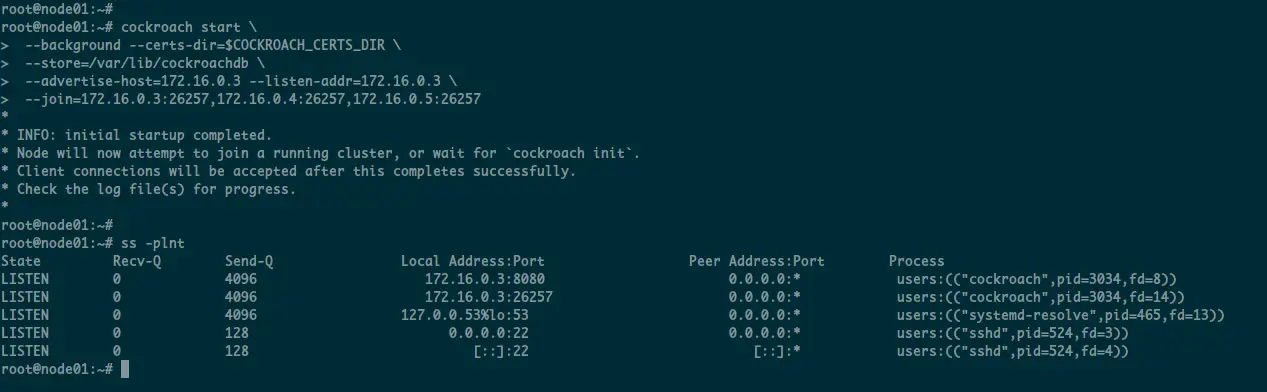Viewport: 1267px width, 392px height.
Task: Click the sshd pid=524,fd=4 process entry
Action: [1013, 351]
